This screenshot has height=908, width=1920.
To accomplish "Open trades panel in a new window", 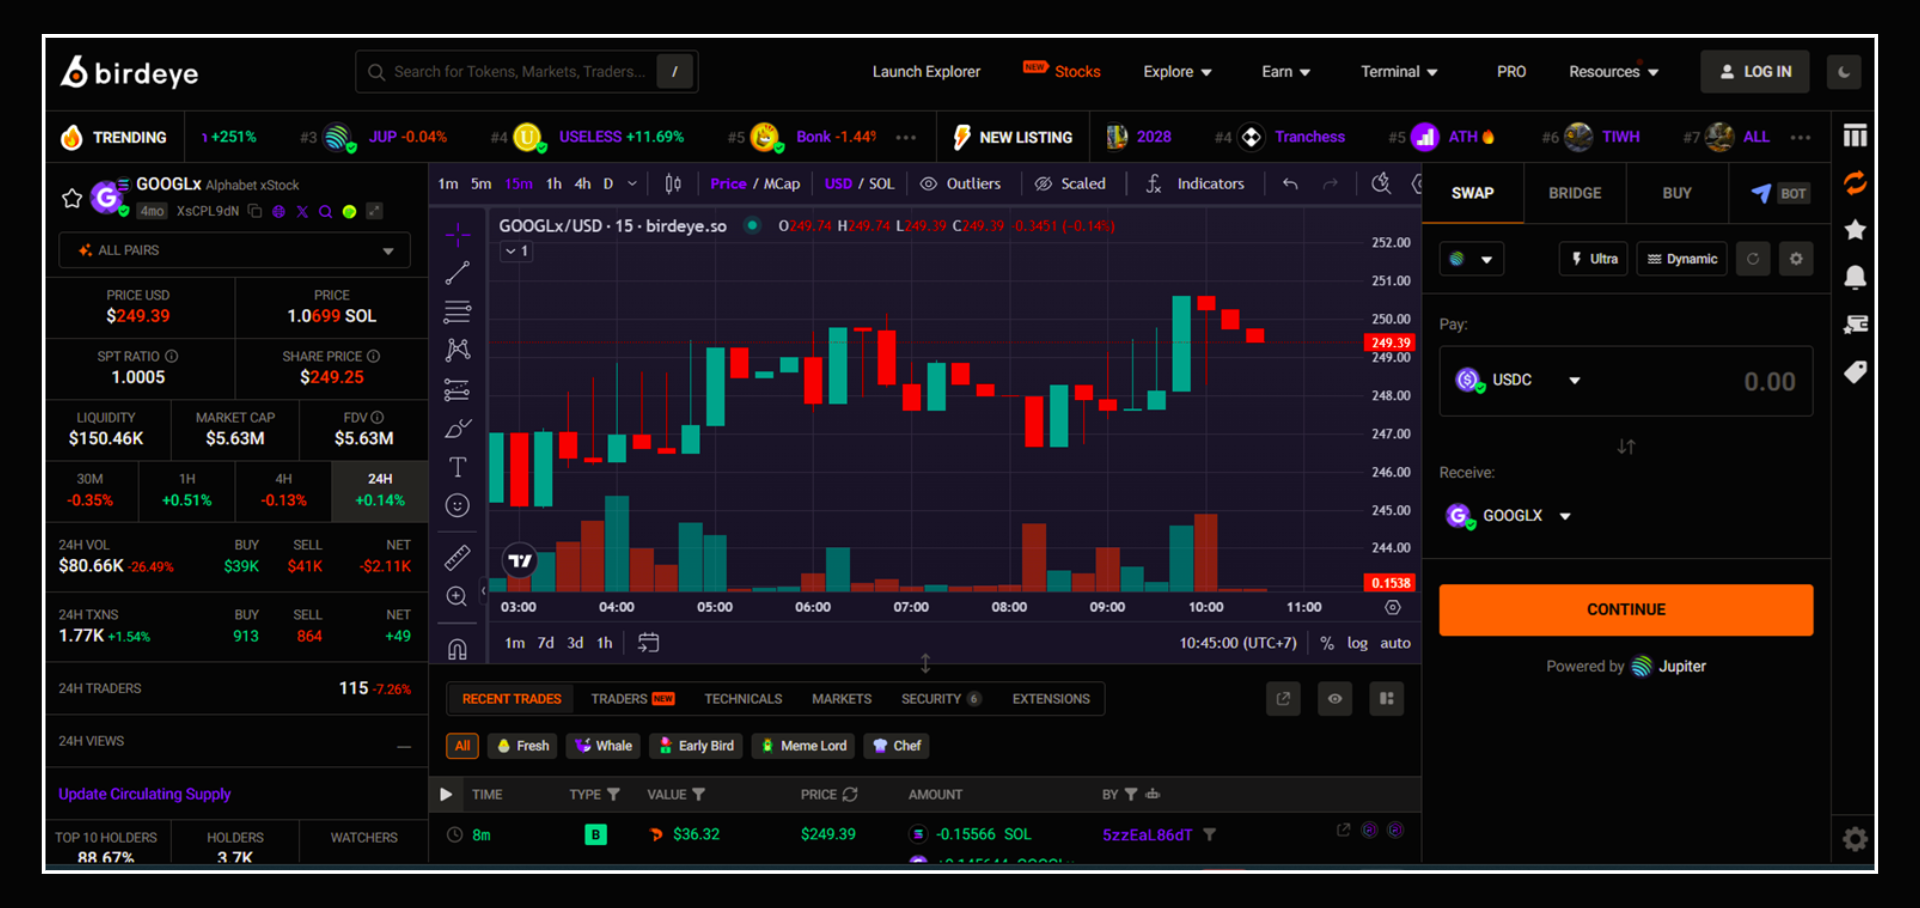I will (1283, 699).
